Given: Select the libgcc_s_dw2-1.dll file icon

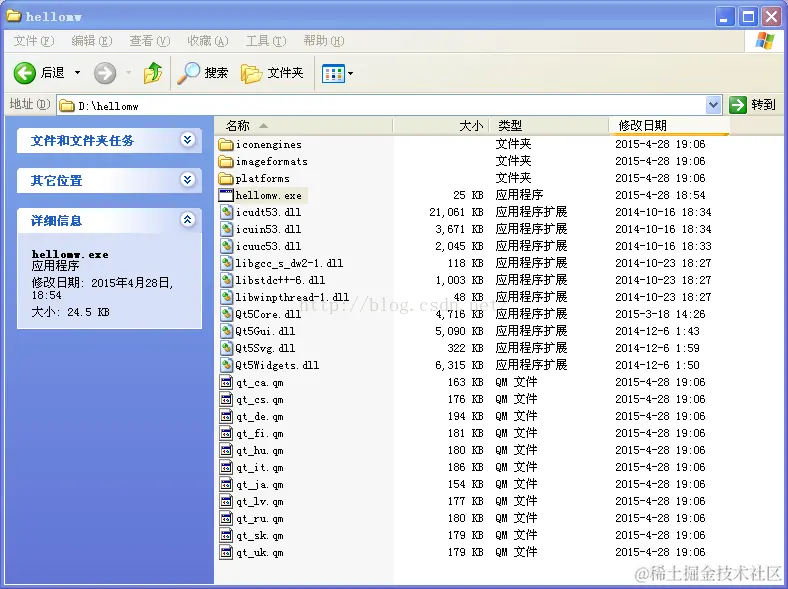Looking at the screenshot, I should tap(226, 263).
